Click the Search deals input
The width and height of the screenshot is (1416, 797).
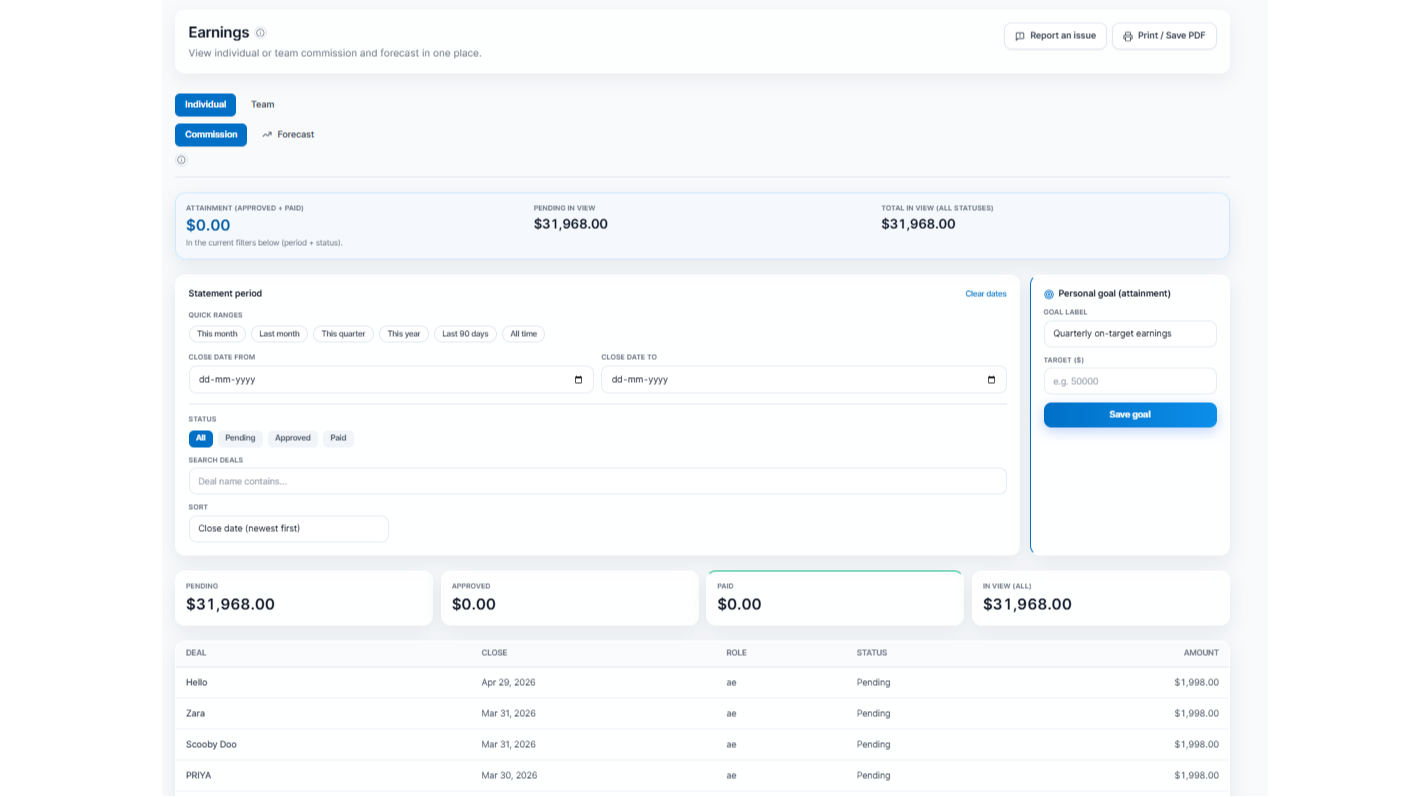(597, 481)
